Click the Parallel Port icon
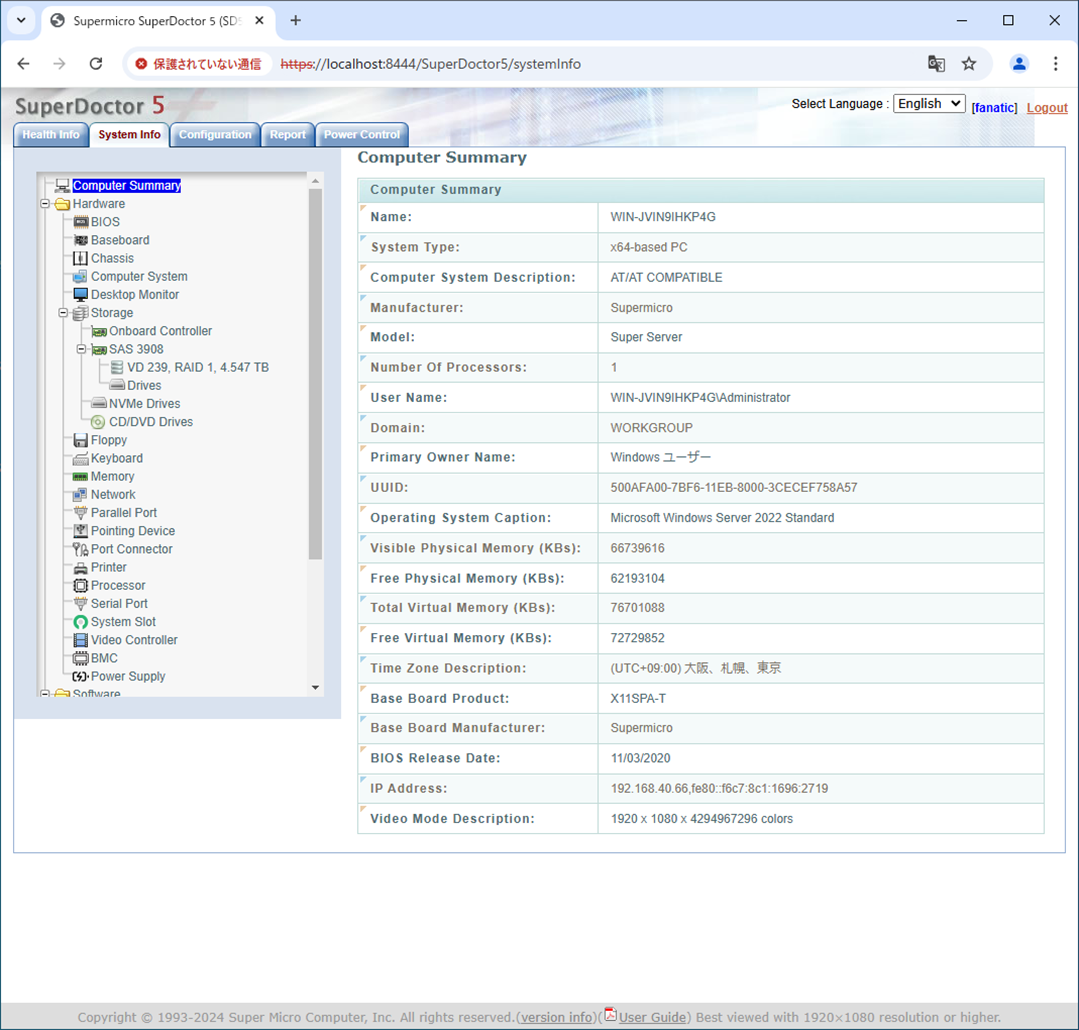This screenshot has height=1030, width=1079. [x=81, y=513]
